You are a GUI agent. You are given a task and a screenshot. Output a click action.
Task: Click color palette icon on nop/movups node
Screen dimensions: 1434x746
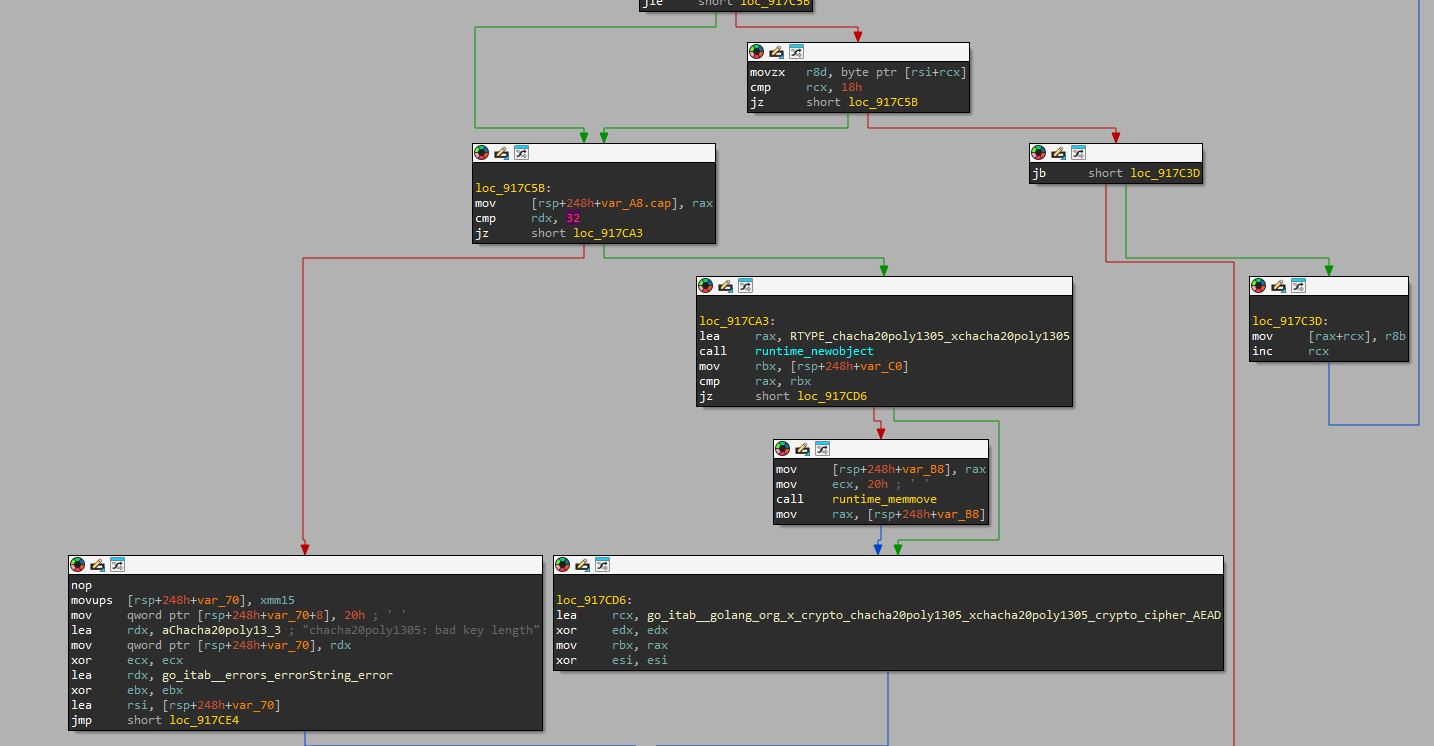point(78,565)
